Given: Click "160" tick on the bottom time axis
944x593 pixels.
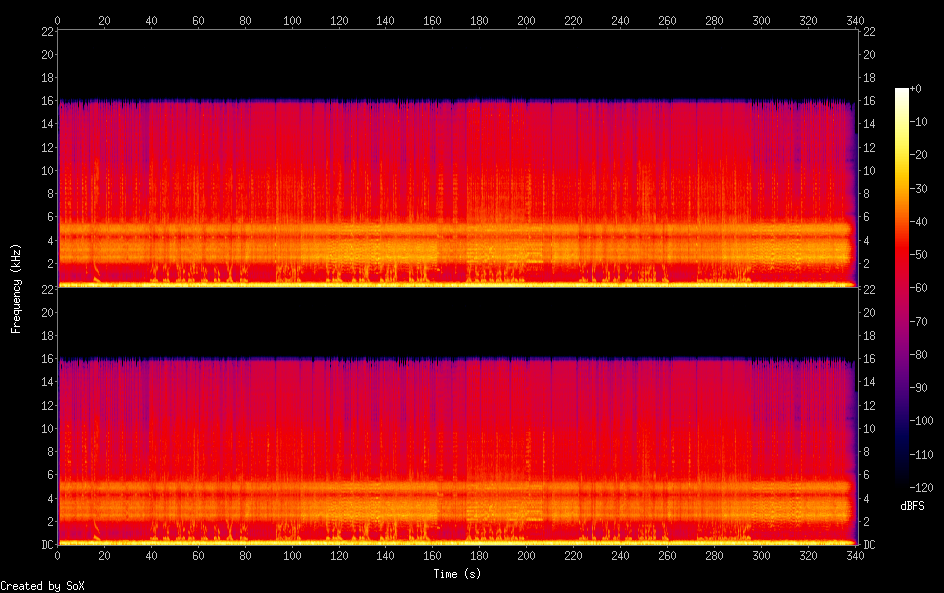Looking at the screenshot, I should [432, 556].
